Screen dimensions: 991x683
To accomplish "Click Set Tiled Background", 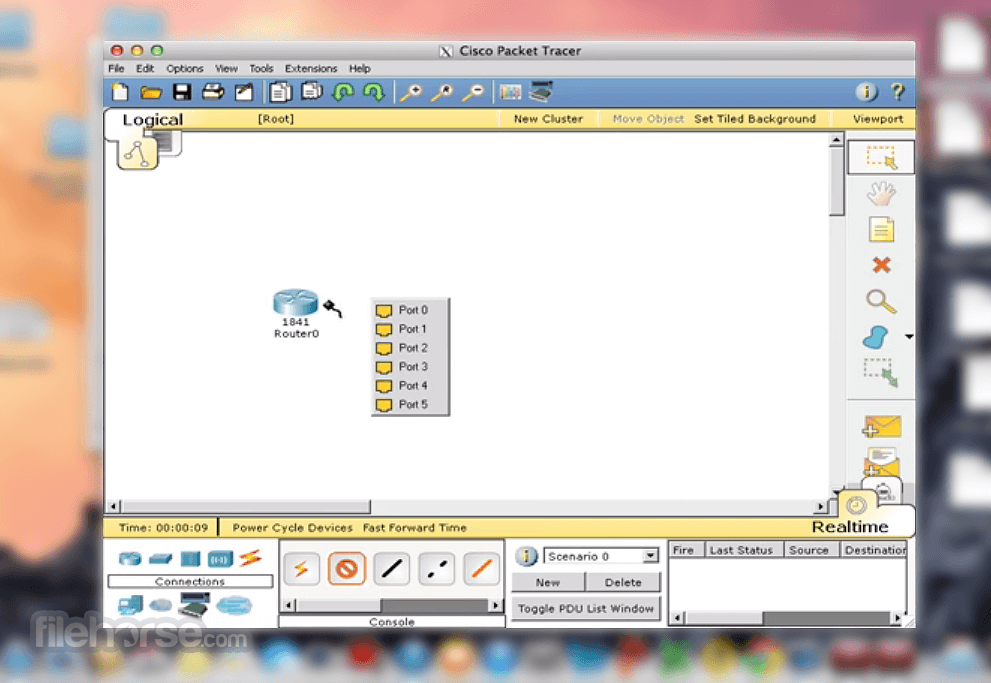I will pyautogui.click(x=755, y=119).
